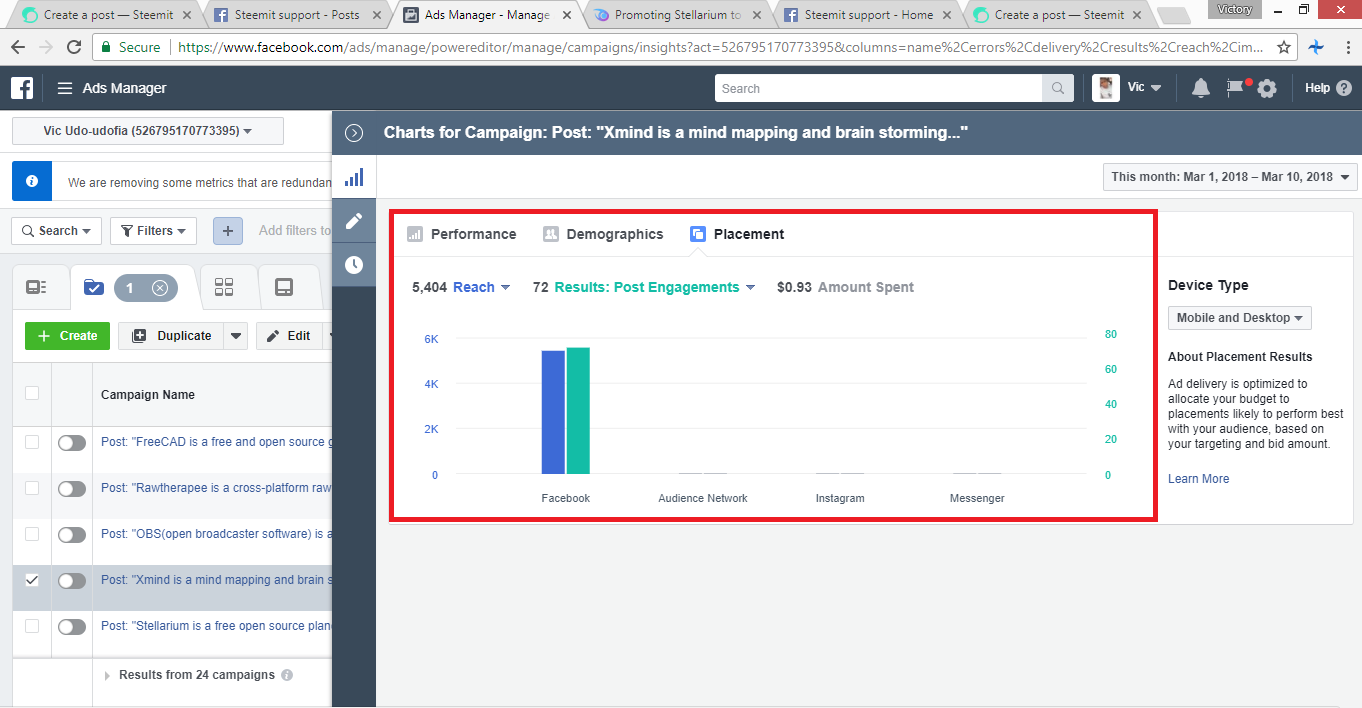
Task: Open the date range dropdown
Action: point(1230,177)
